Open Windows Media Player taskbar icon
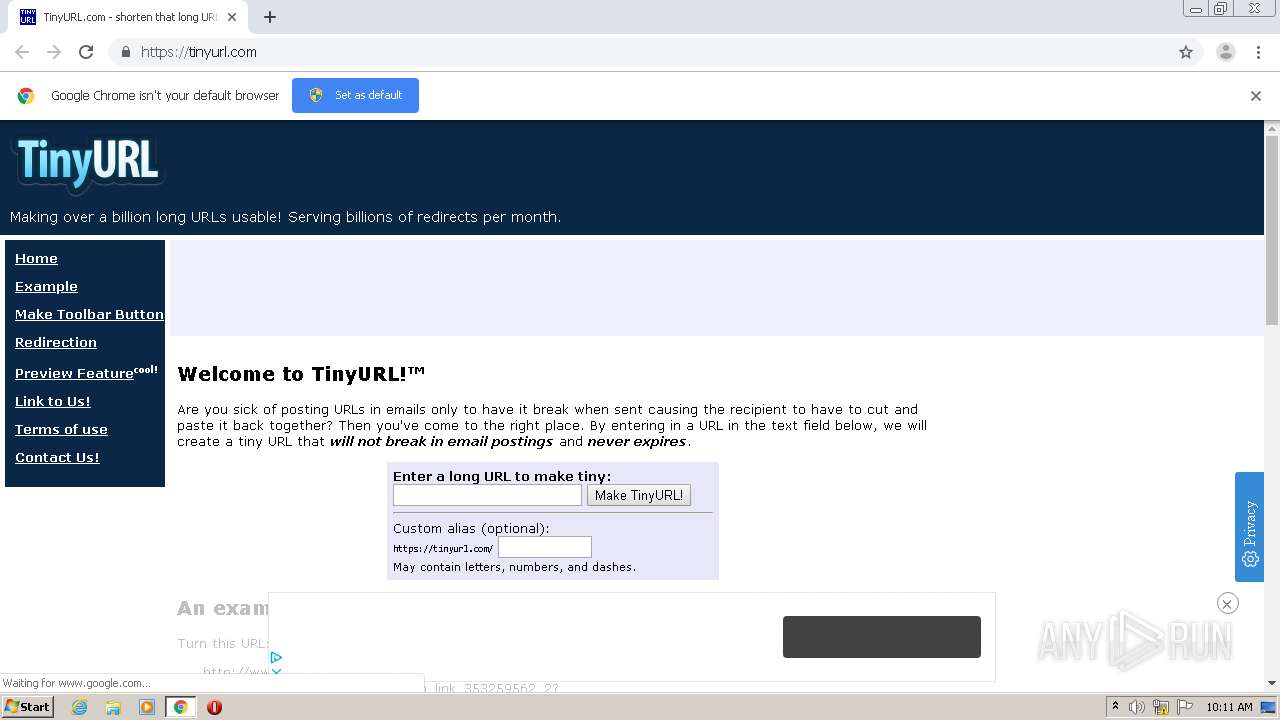This screenshot has width=1280, height=720. [147, 707]
